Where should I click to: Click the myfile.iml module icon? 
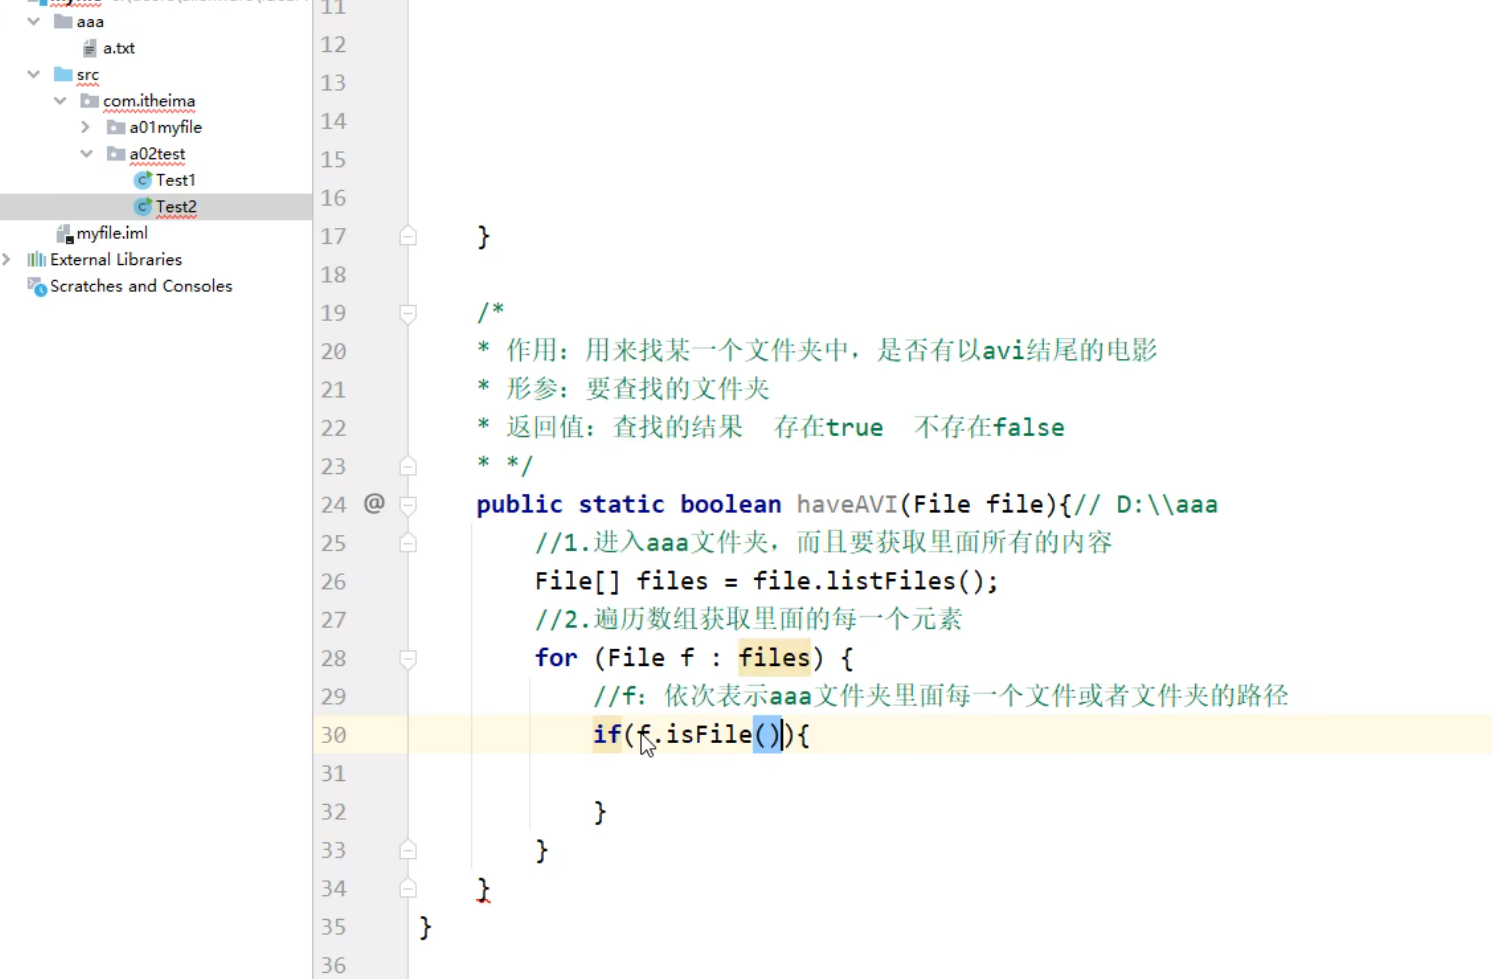(x=64, y=233)
